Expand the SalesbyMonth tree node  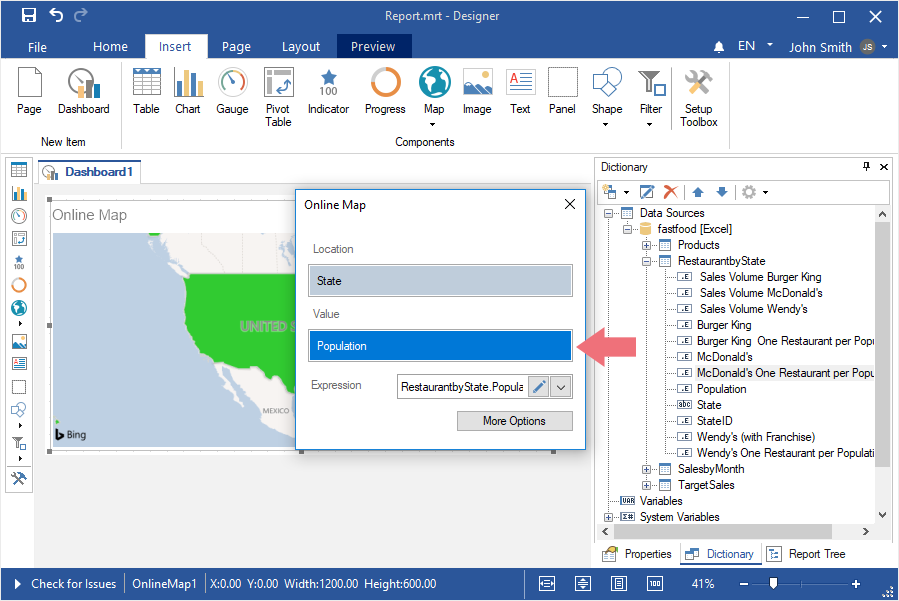point(647,469)
